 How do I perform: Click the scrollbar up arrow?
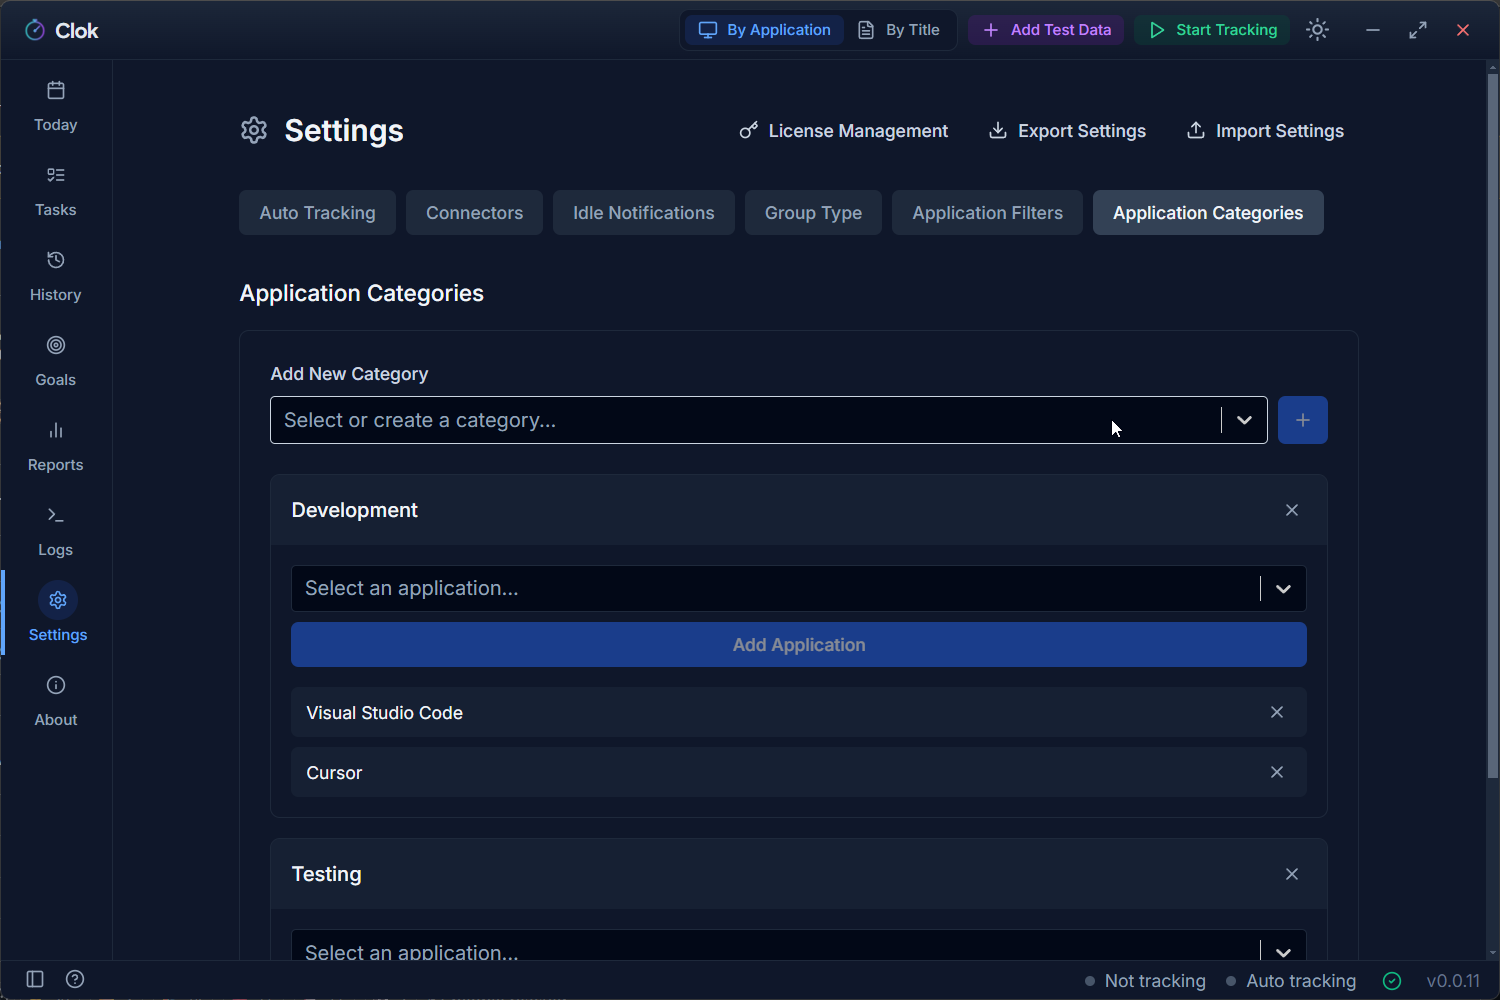tap(1492, 67)
